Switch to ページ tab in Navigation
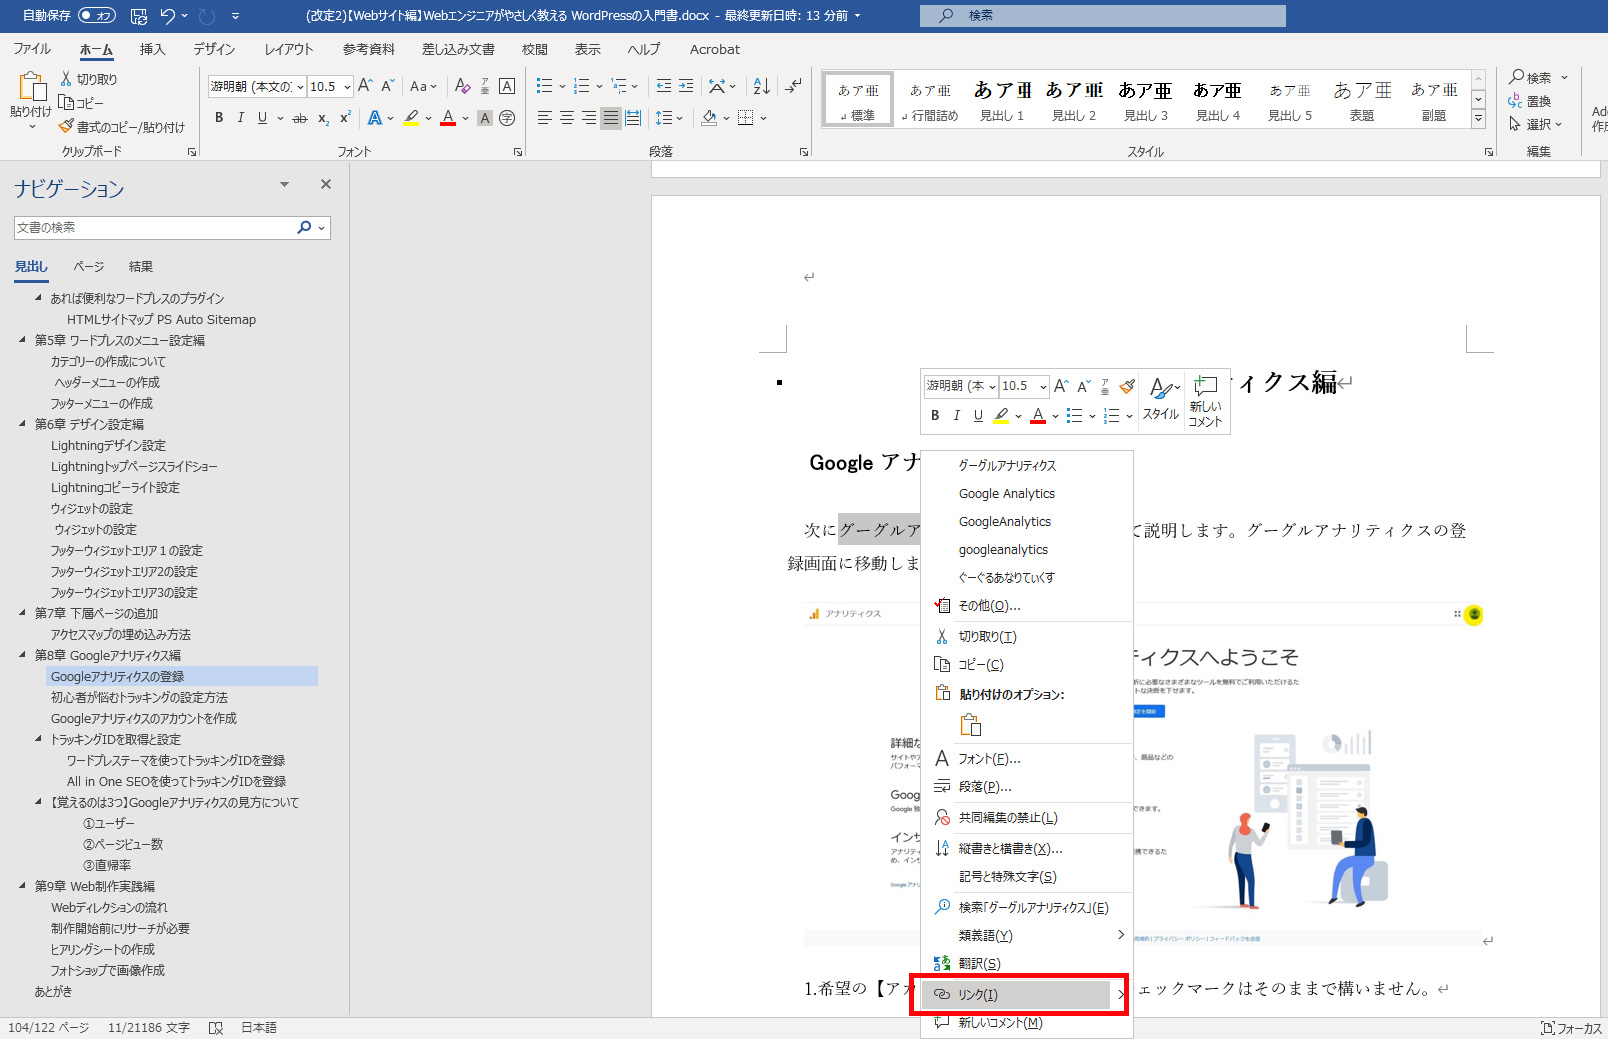The width and height of the screenshot is (1608, 1039). tap(89, 266)
